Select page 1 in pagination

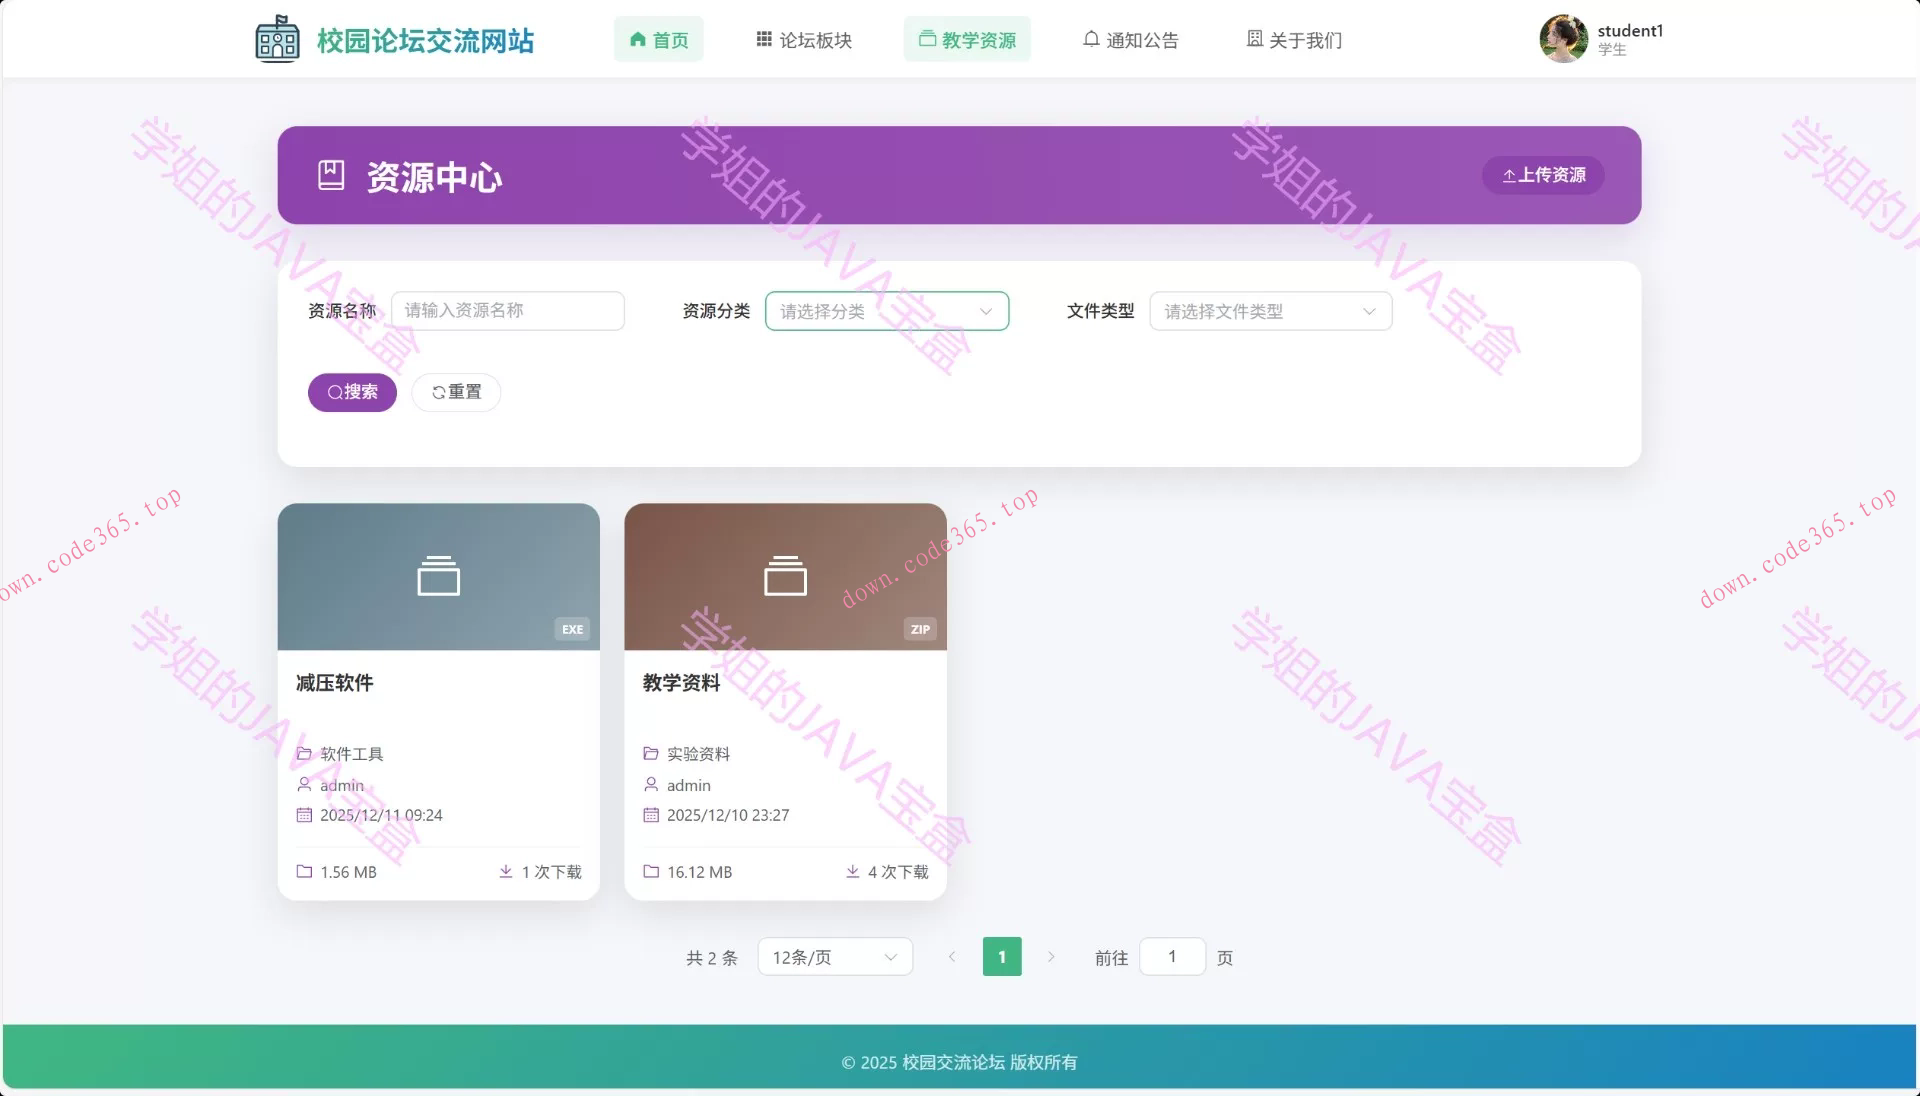[1001, 956]
